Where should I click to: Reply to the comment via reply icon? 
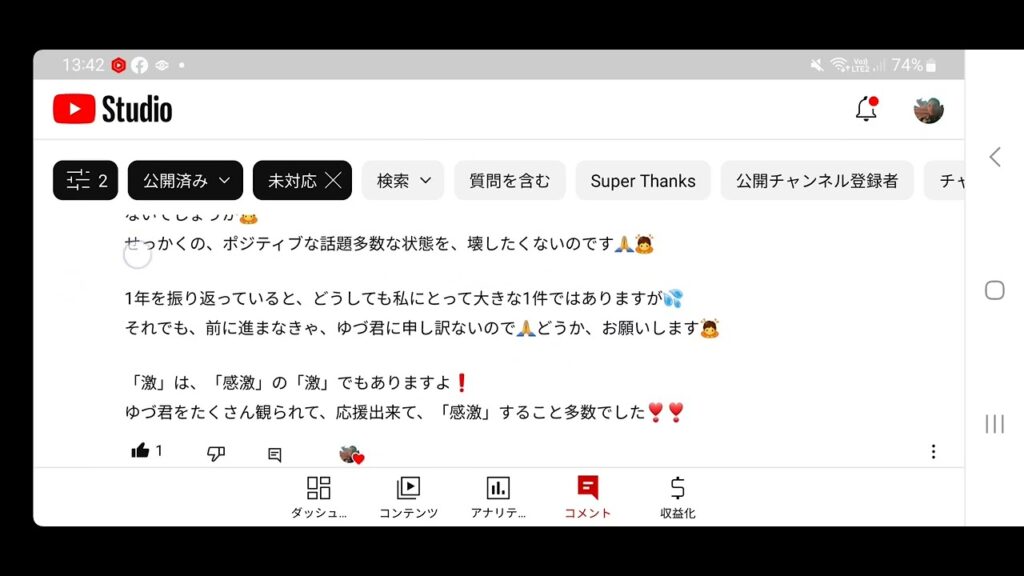pyautogui.click(x=275, y=455)
